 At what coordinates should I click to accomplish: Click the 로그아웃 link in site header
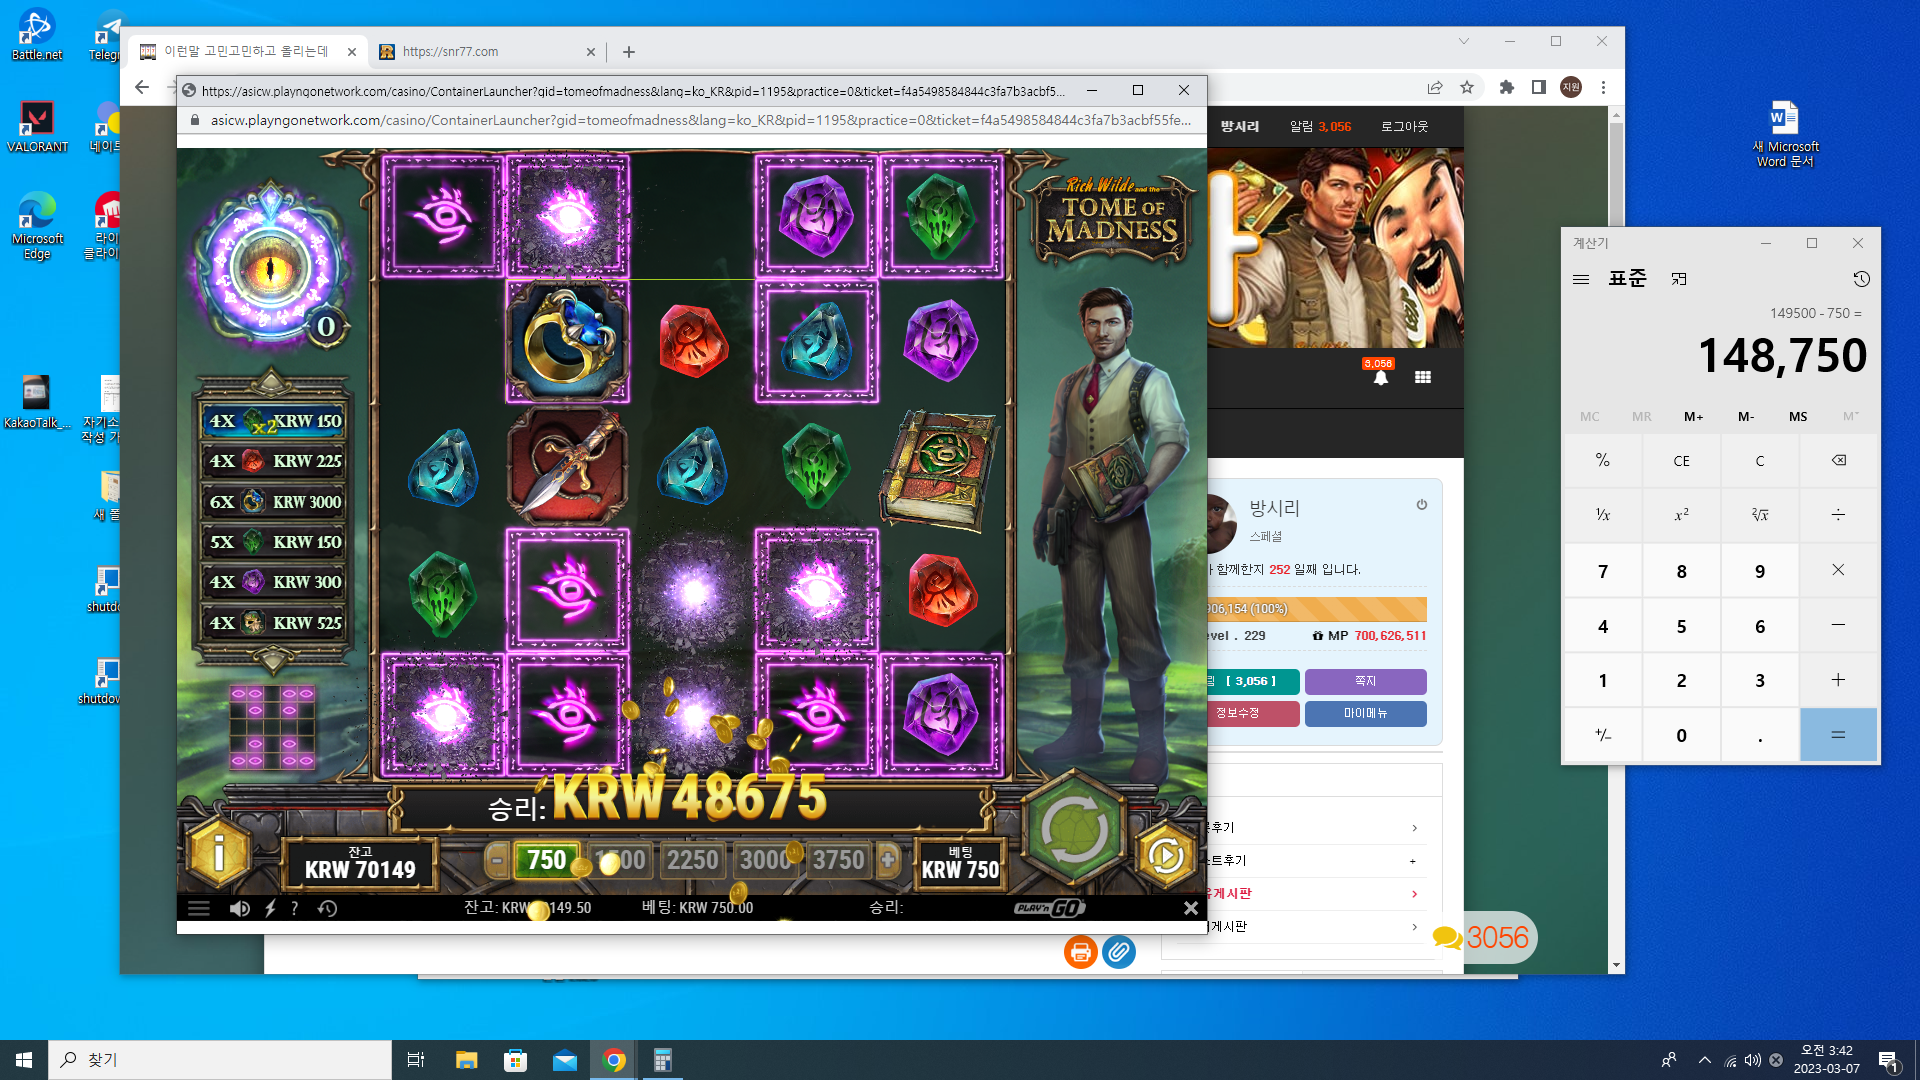[1404, 127]
